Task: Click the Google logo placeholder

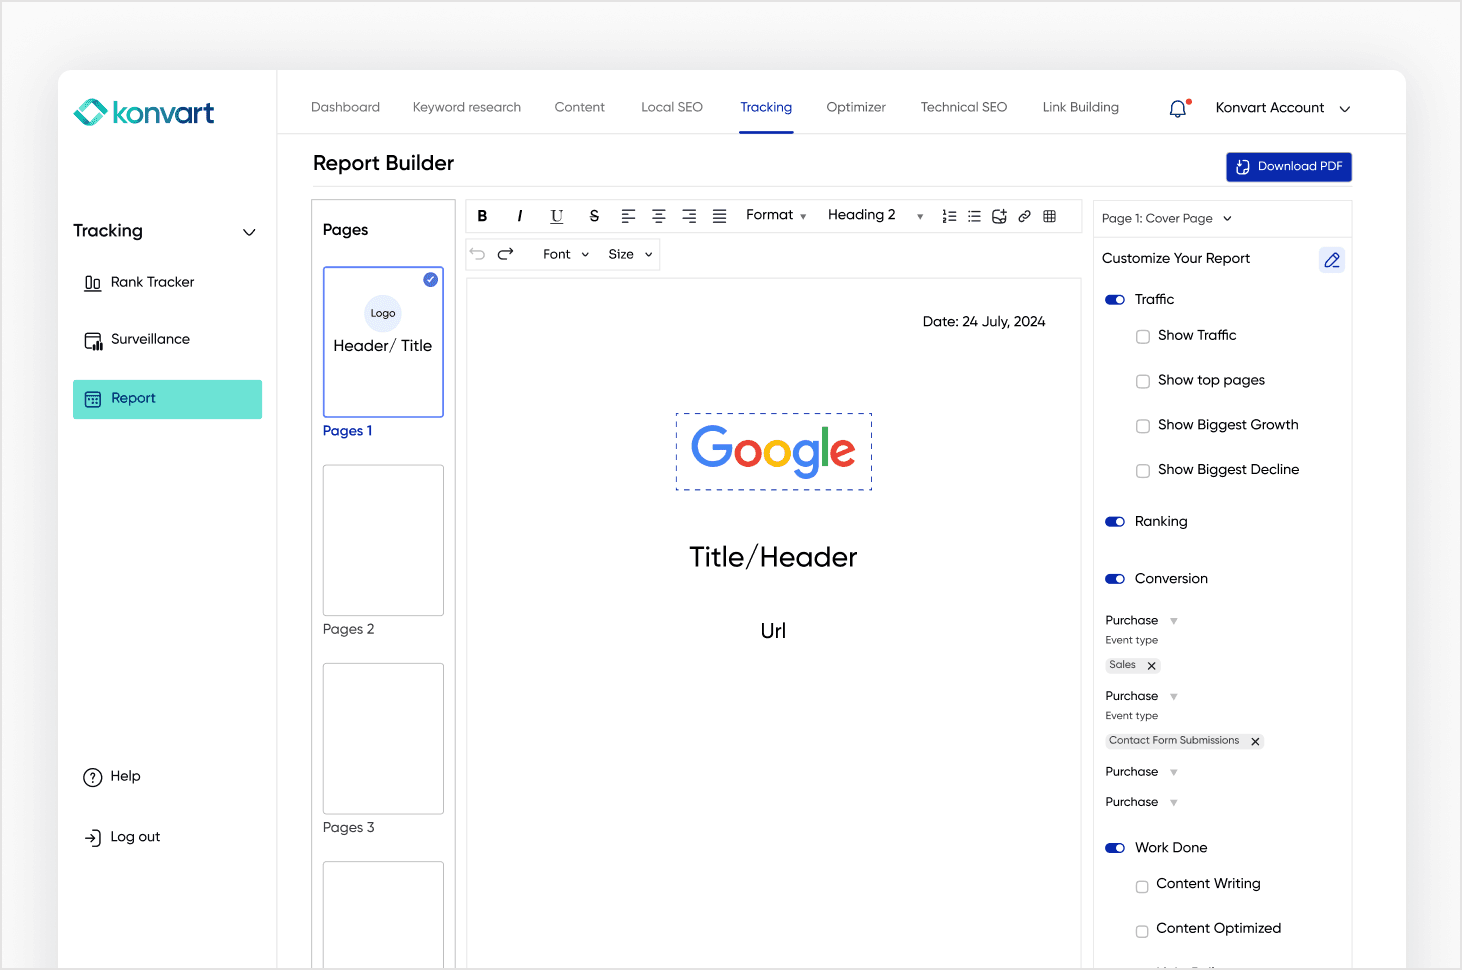Action: 774,452
